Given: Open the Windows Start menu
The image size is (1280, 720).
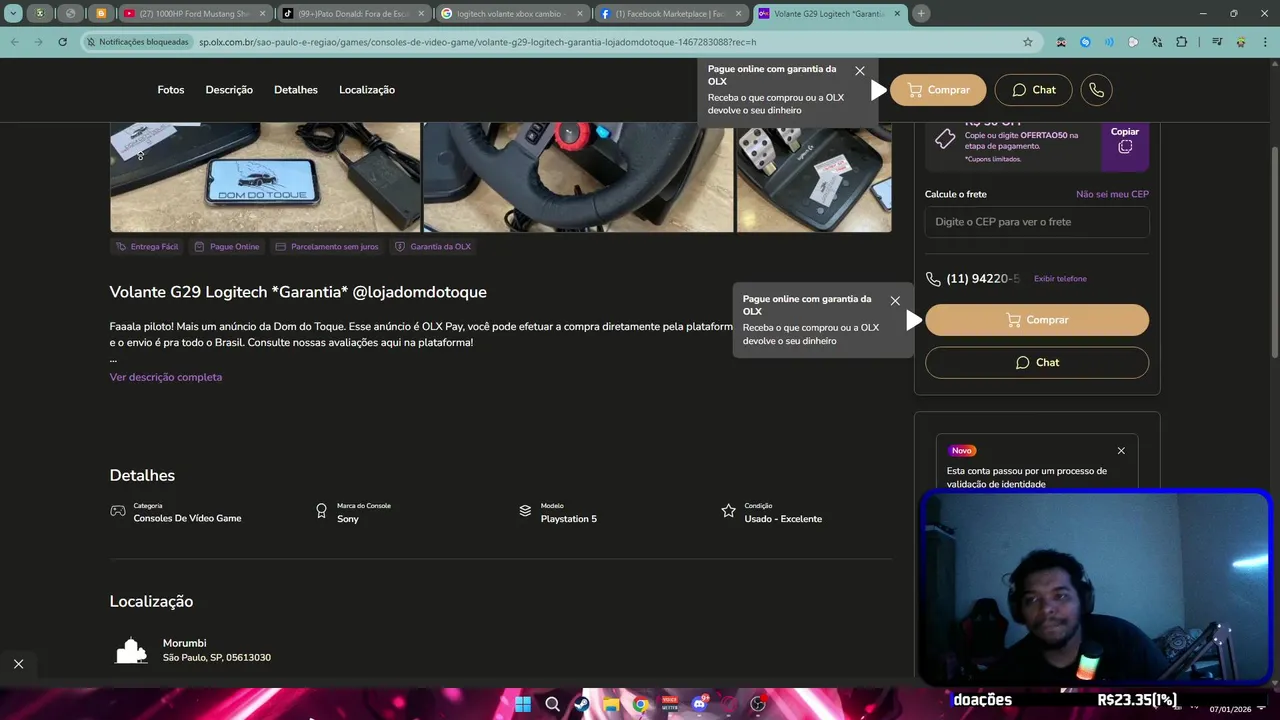Looking at the screenshot, I should pos(523,704).
